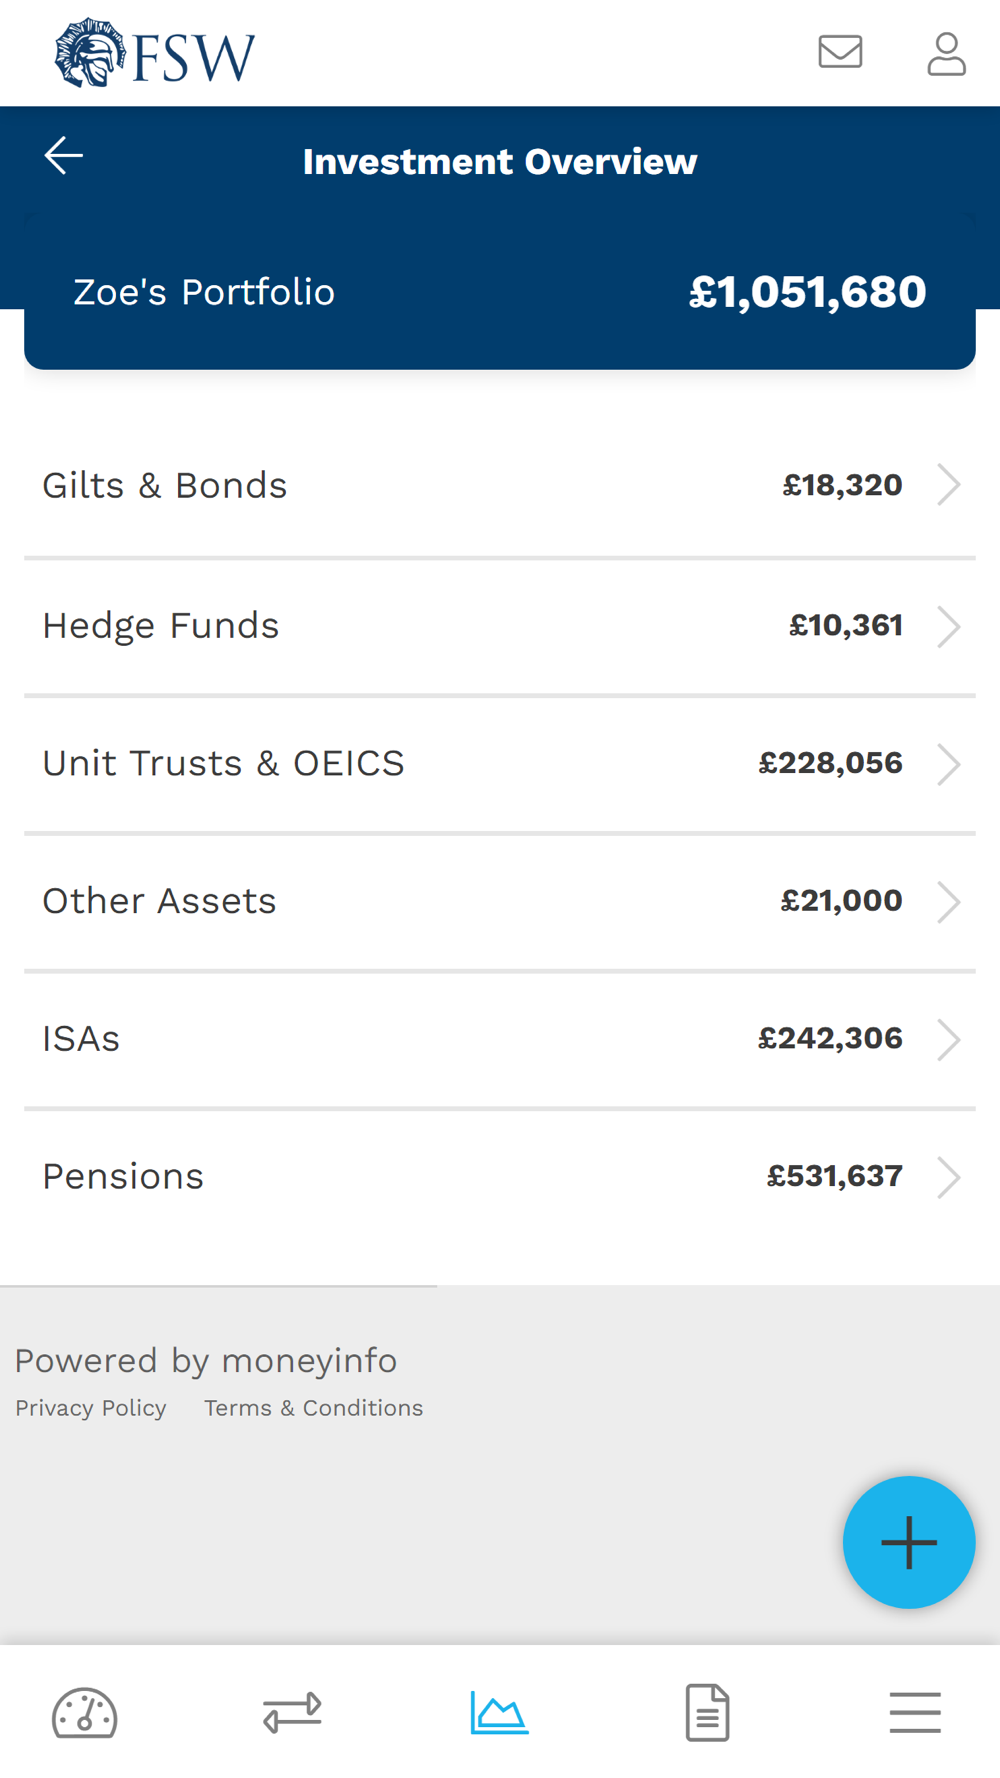This screenshot has width=1000, height=1778.
Task: View the £531,637 Pensions amount
Action: (834, 1176)
